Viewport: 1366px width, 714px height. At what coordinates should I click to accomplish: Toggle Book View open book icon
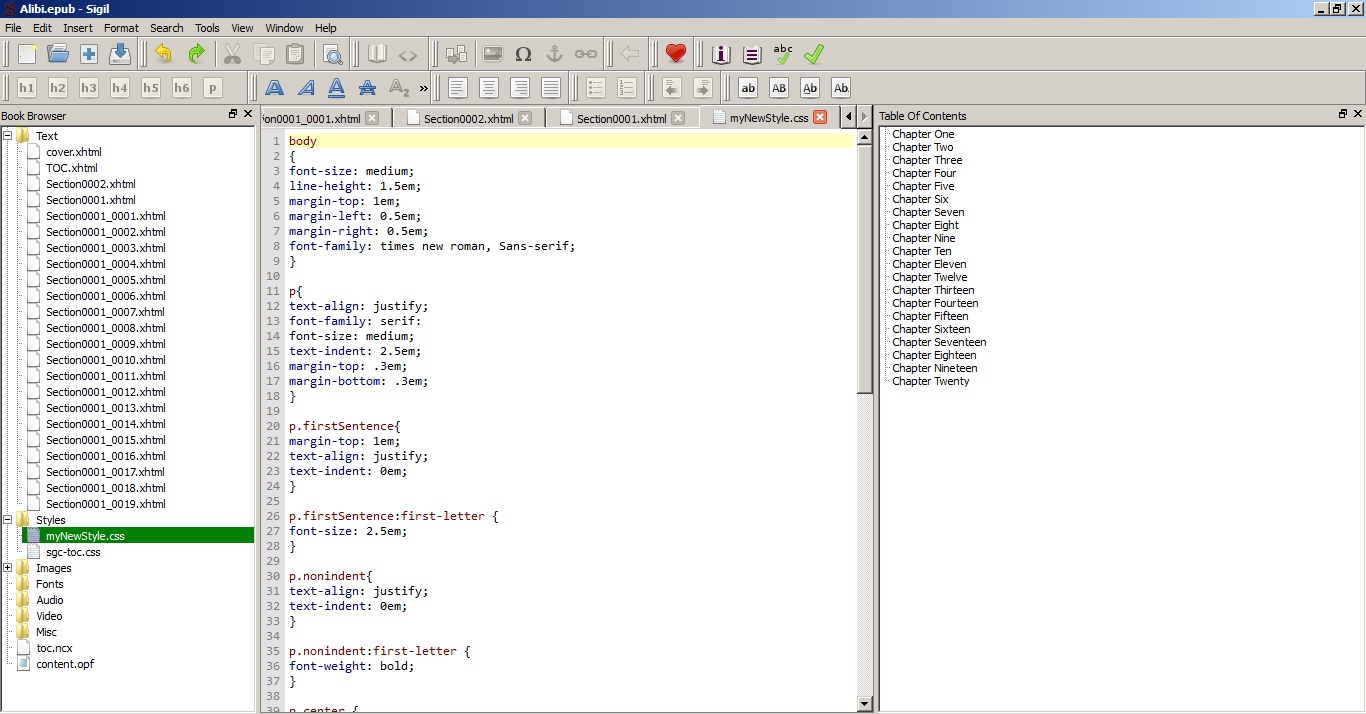click(x=377, y=54)
